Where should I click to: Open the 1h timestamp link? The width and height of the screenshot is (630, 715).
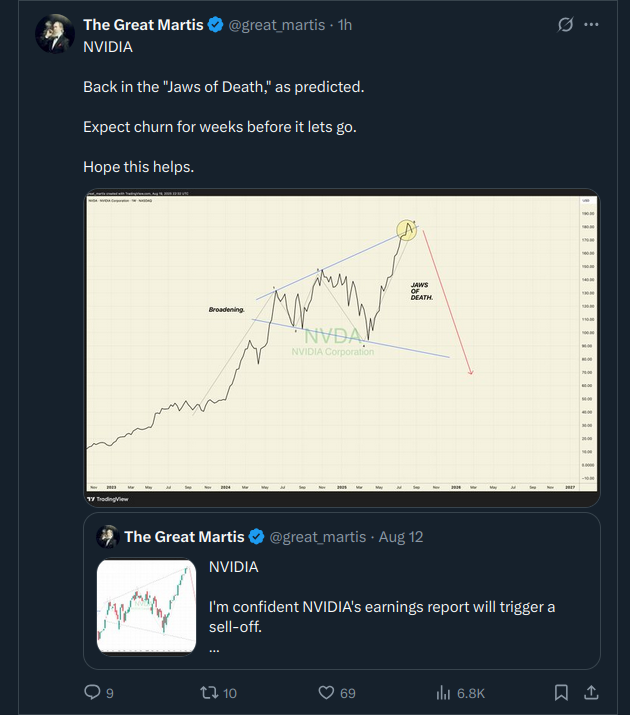345,25
